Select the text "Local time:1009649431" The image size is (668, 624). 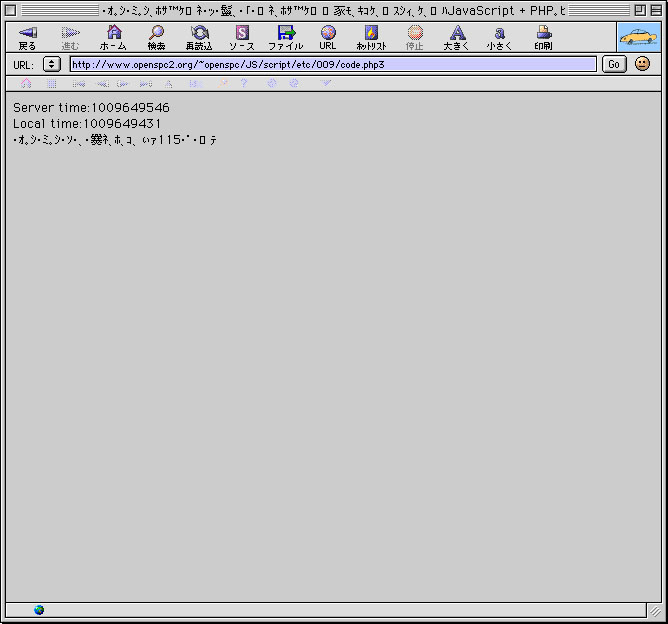pyautogui.click(x=87, y=124)
